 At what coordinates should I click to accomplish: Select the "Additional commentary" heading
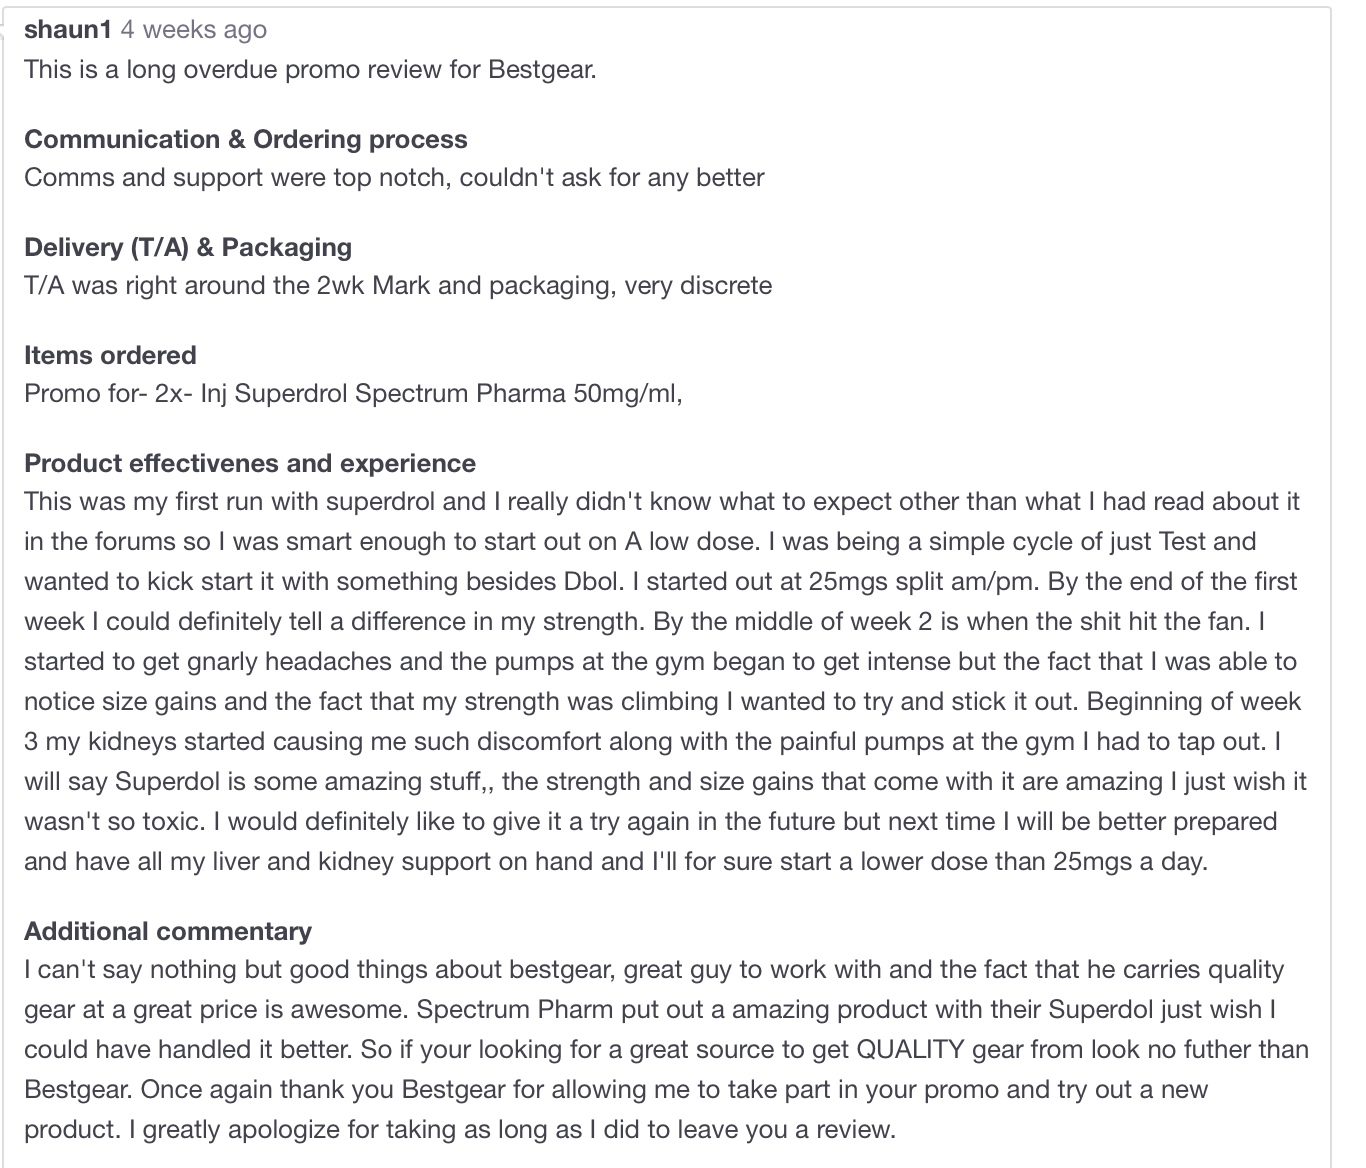pyautogui.click(x=168, y=931)
